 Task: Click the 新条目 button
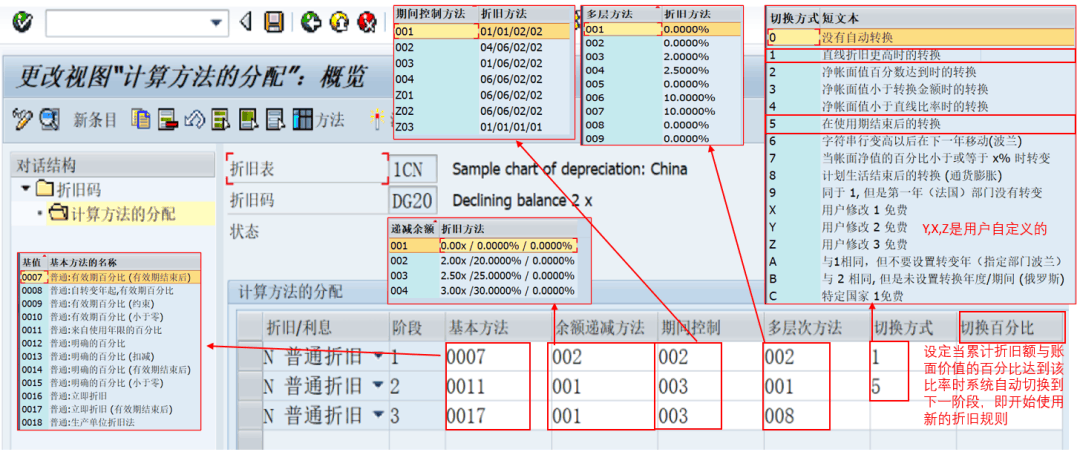click(96, 119)
